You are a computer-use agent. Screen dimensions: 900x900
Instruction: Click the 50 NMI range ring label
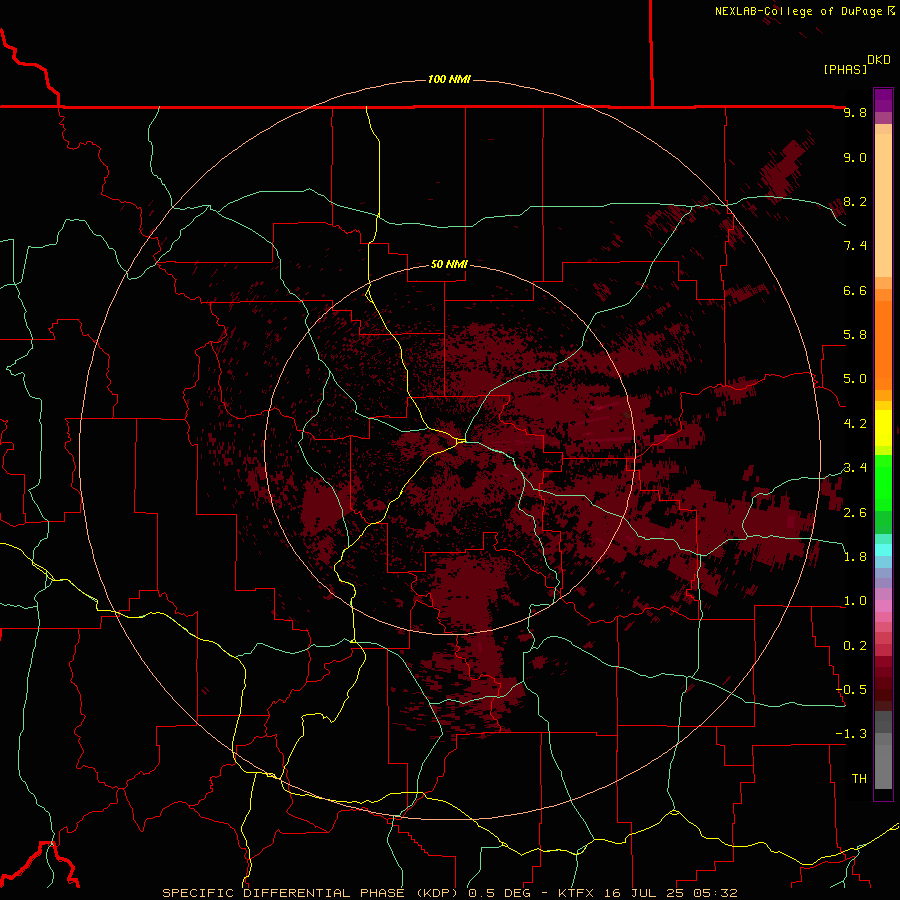tap(449, 264)
